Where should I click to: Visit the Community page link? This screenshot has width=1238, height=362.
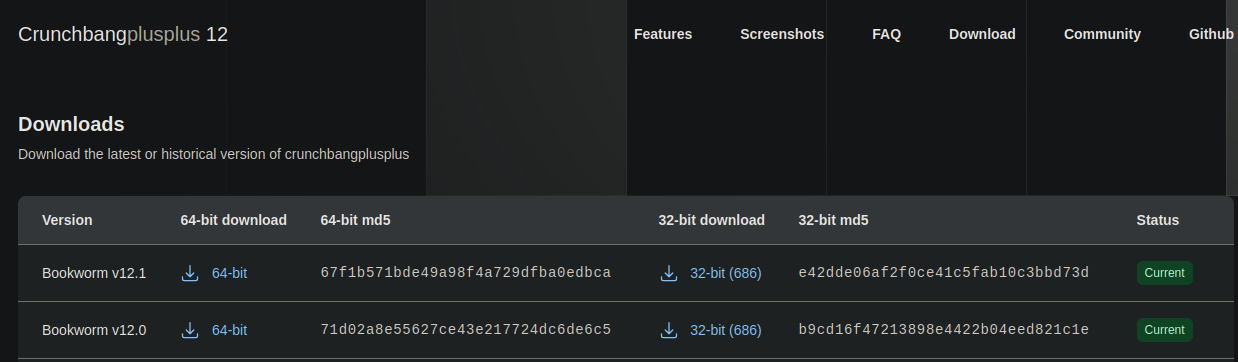(x=1102, y=34)
